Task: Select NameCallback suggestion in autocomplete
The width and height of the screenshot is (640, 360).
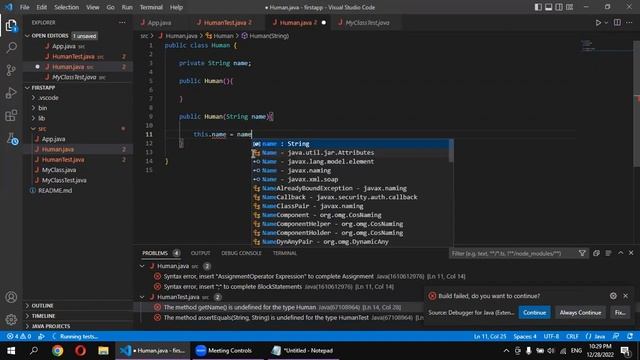Action: pyautogui.click(x=350, y=197)
